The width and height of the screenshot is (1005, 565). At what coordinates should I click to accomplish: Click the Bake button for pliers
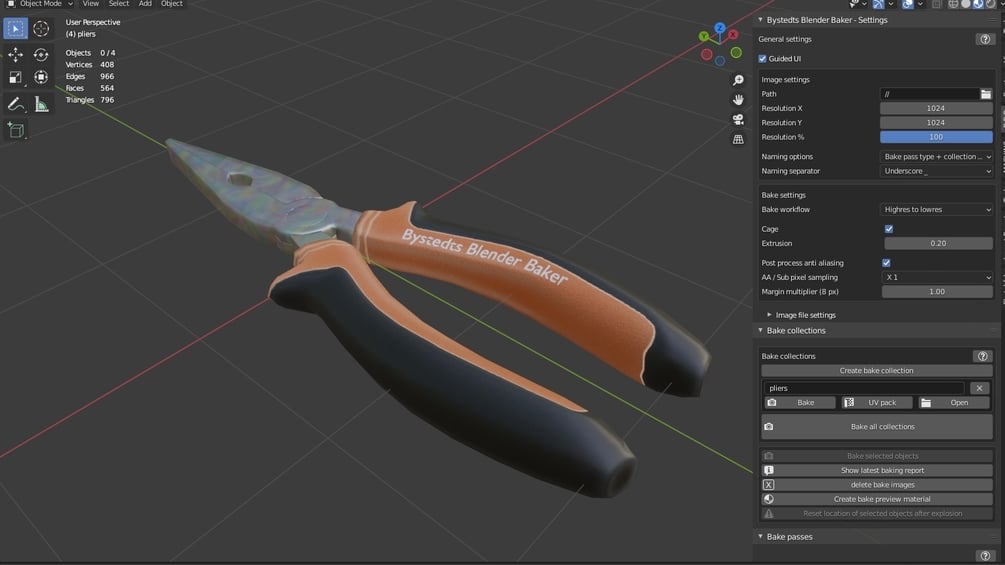coord(799,403)
